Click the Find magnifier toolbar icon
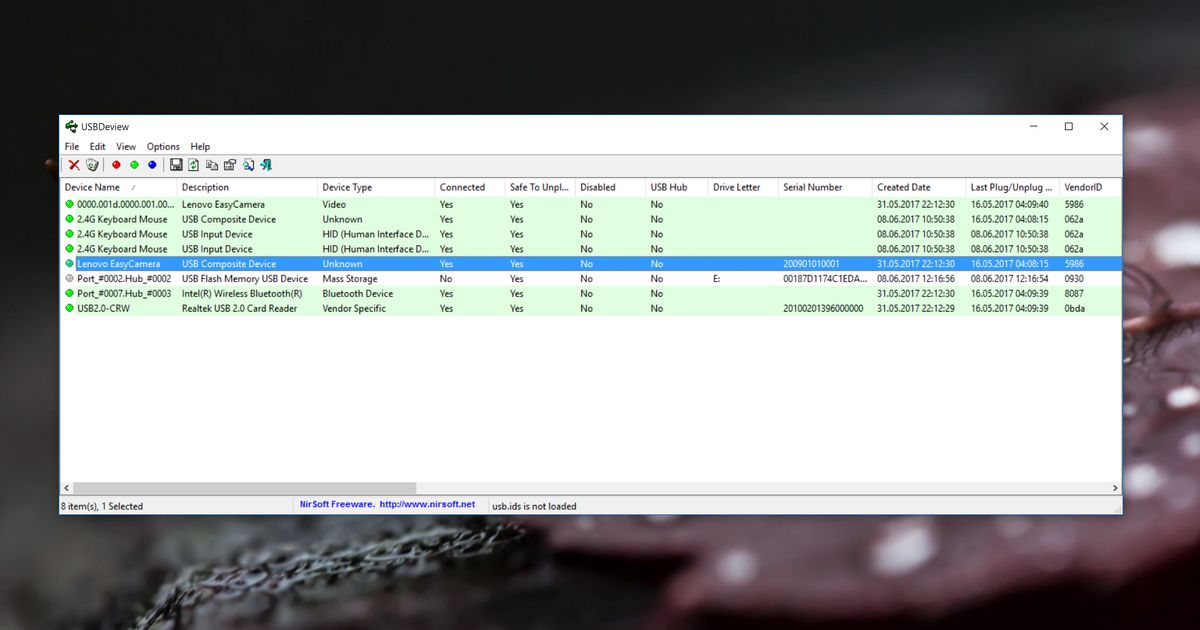 [250, 164]
